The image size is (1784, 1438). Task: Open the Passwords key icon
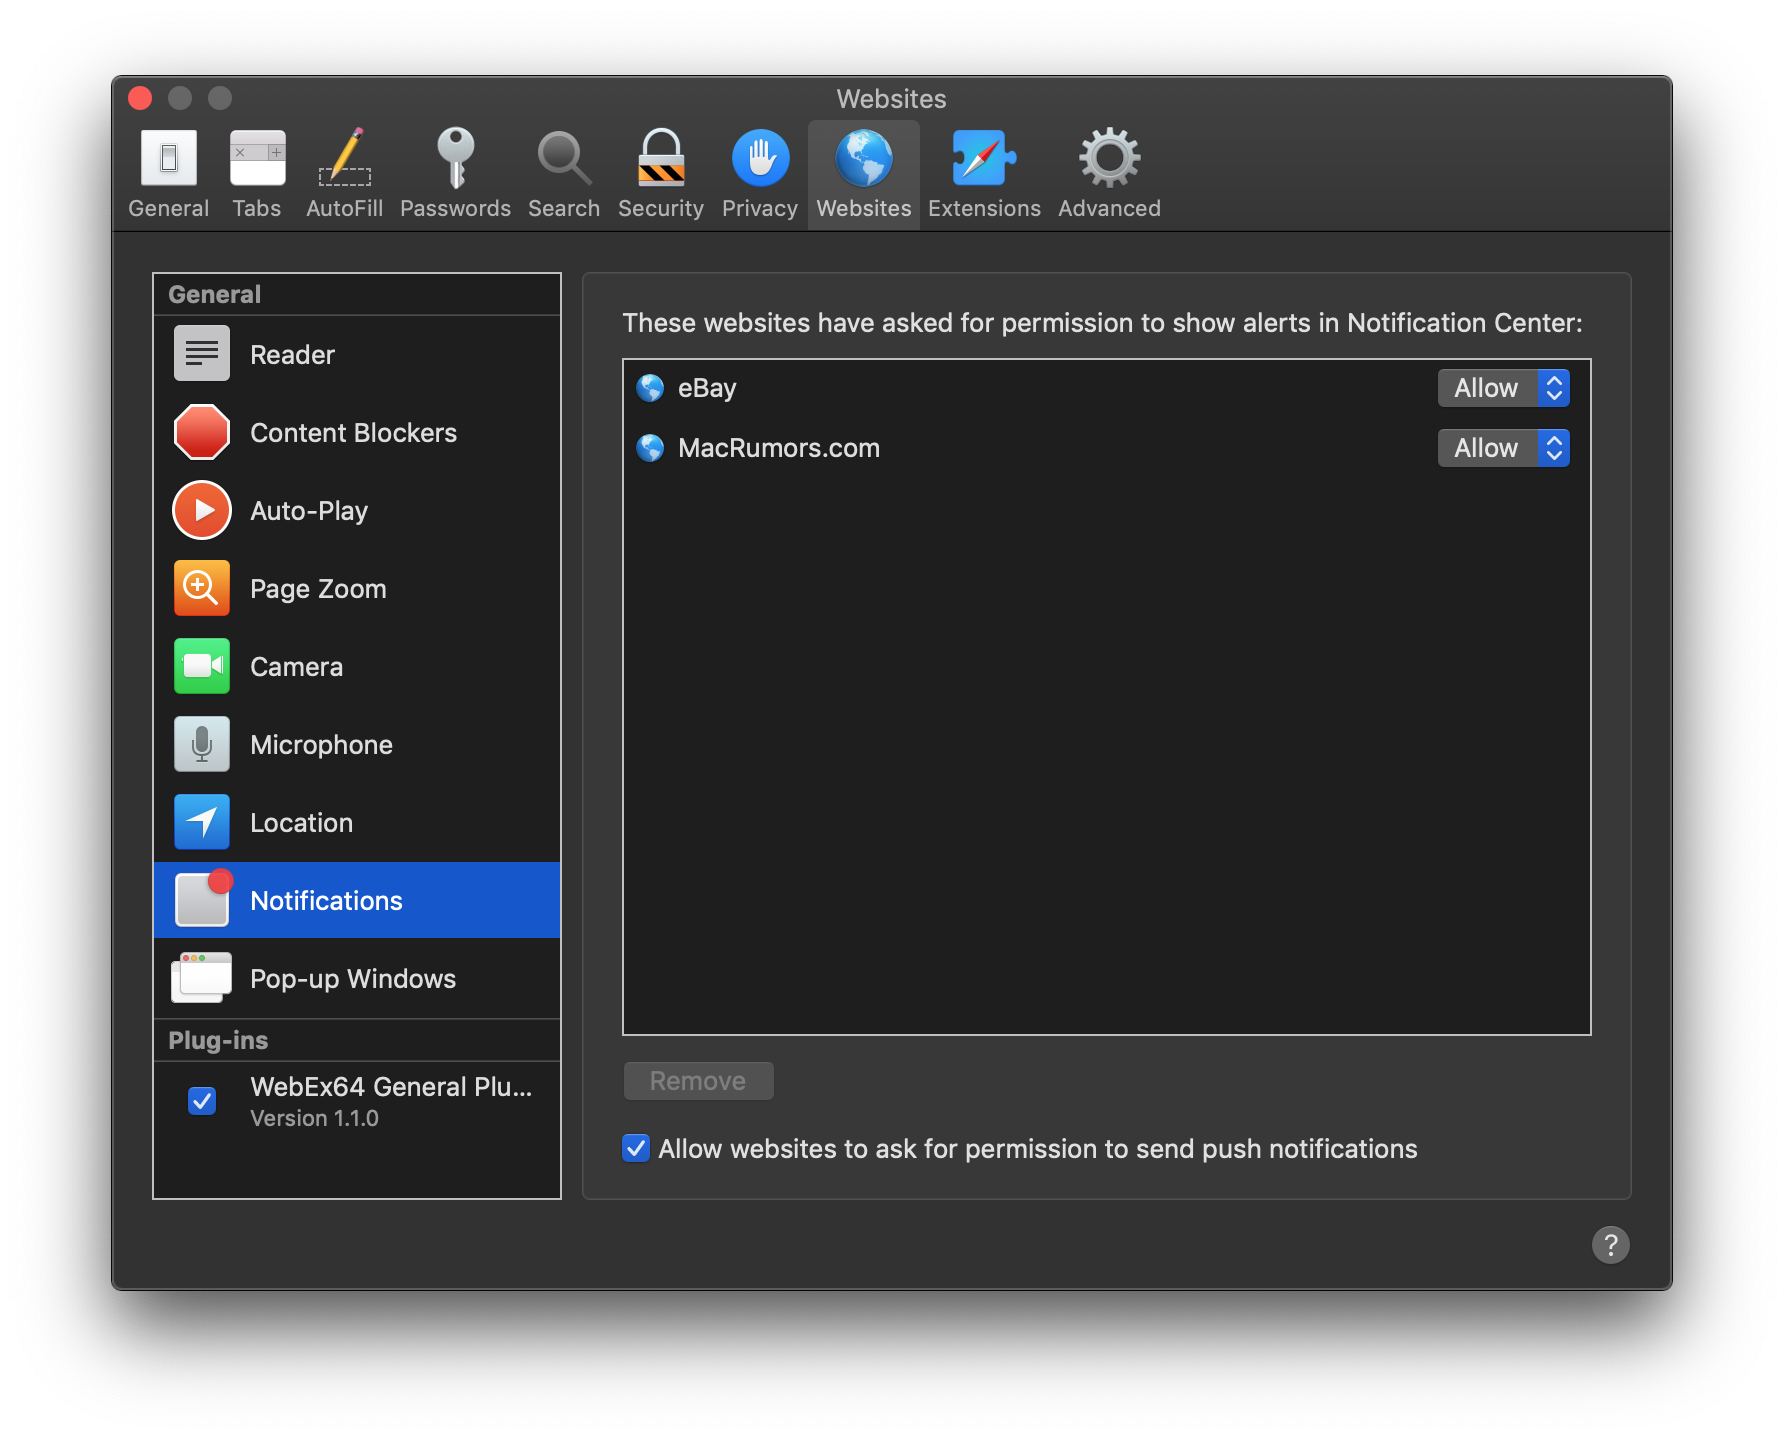pyautogui.click(x=456, y=158)
